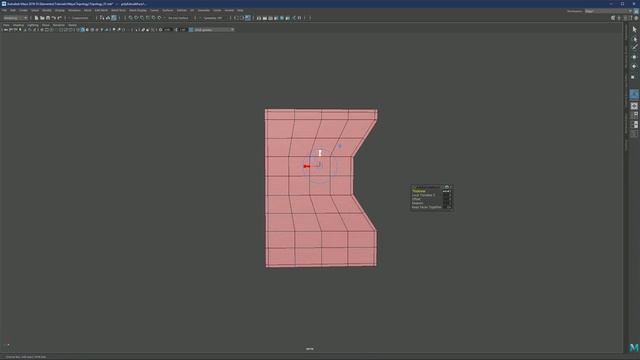Open the Edit Mesh menu
640x360 pixels.
(101, 10)
